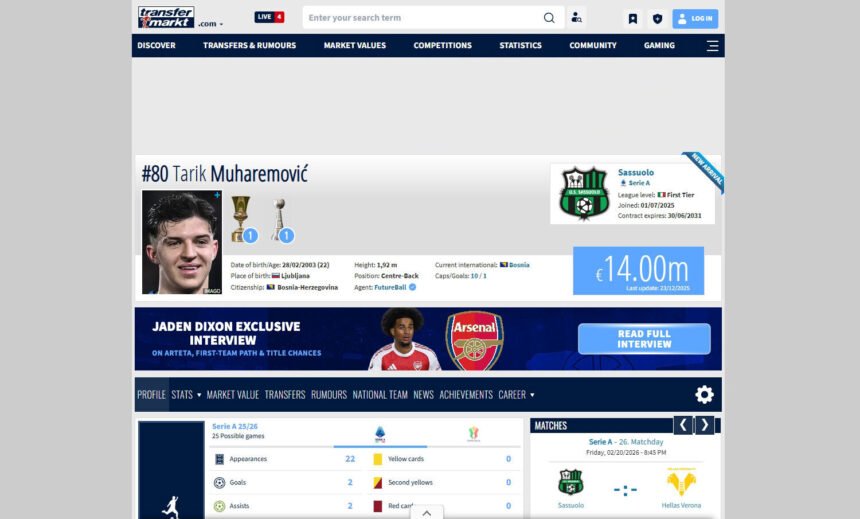Open the STATISTICS menu
Screen dimensions: 860x519
click(x=520, y=46)
